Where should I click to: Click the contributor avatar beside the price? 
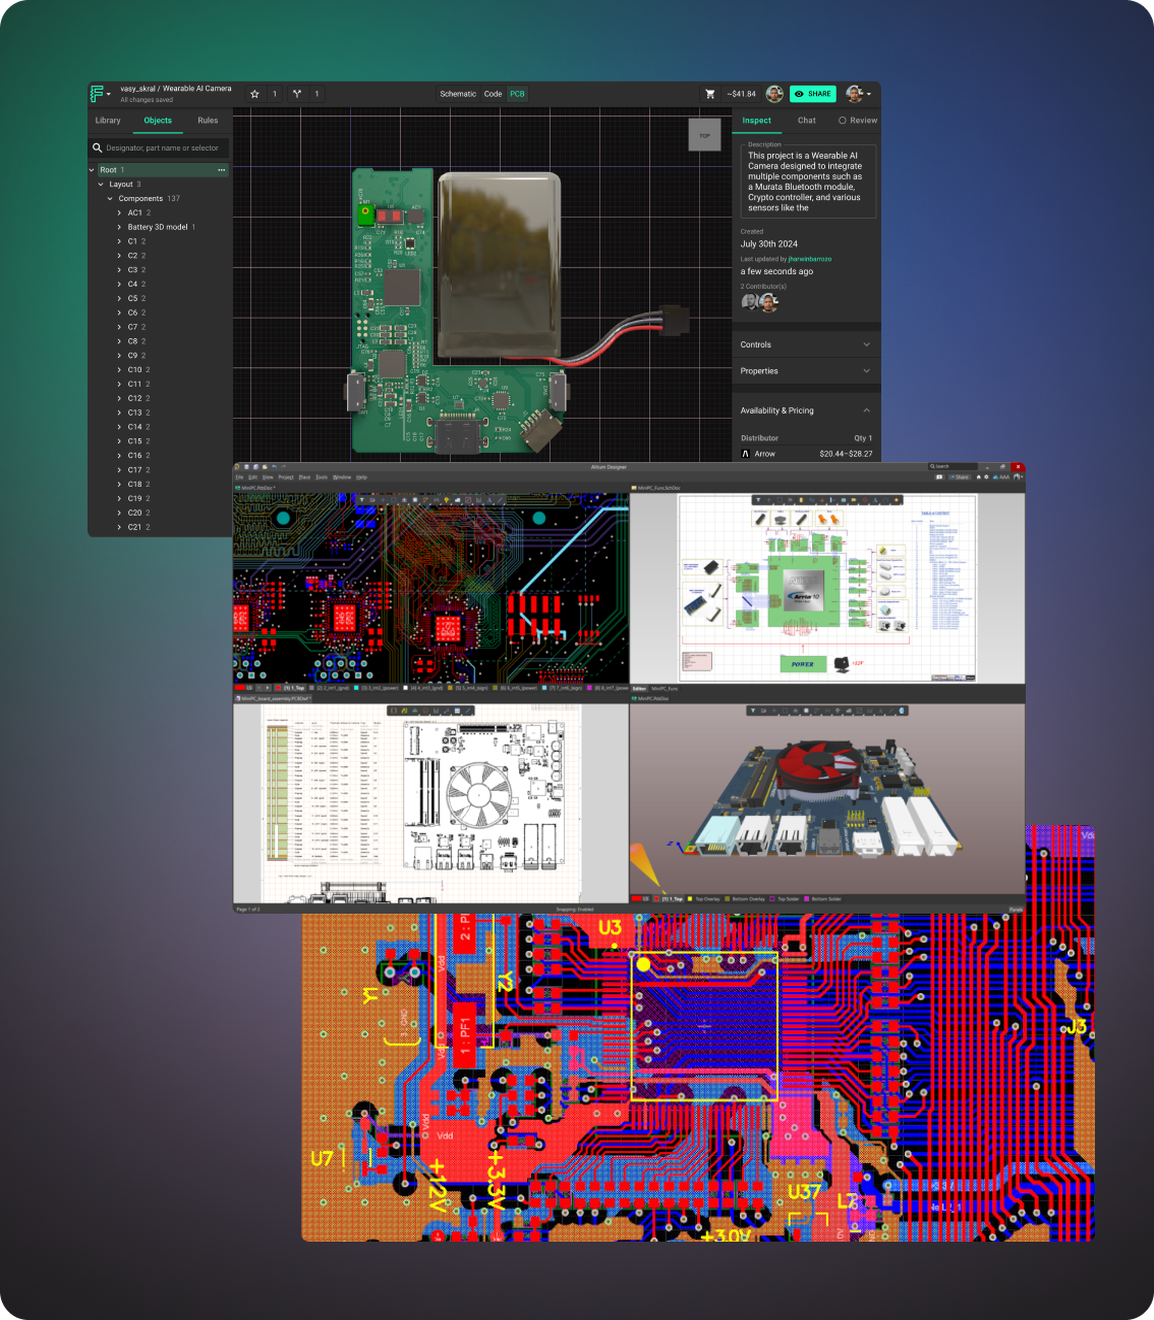774,94
